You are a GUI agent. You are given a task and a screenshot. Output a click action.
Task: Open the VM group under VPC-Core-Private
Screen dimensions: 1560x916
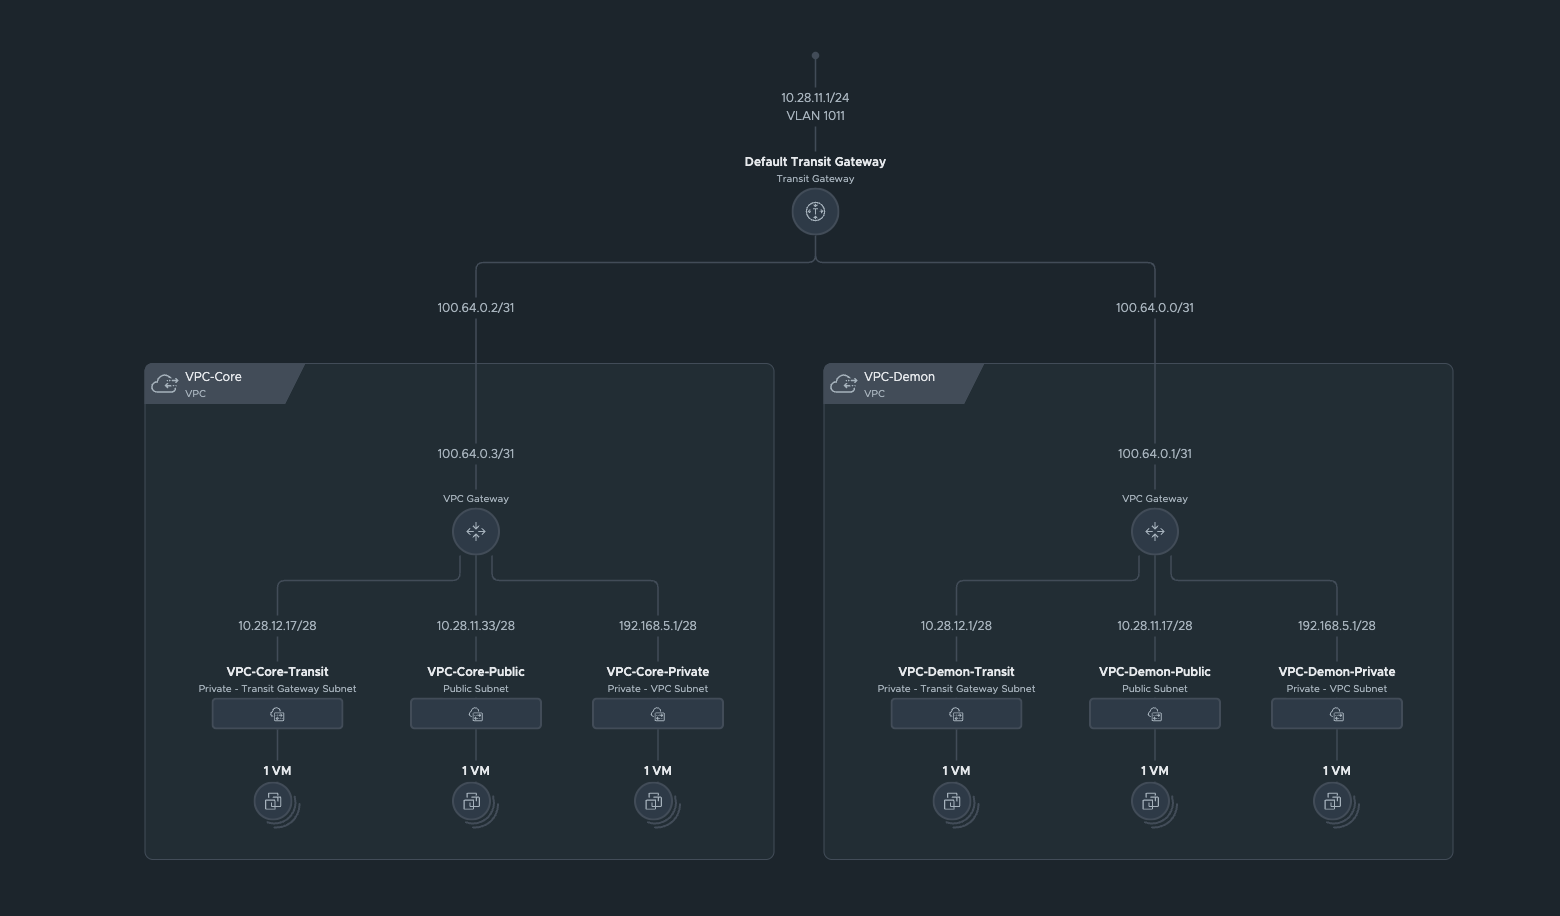click(x=655, y=802)
